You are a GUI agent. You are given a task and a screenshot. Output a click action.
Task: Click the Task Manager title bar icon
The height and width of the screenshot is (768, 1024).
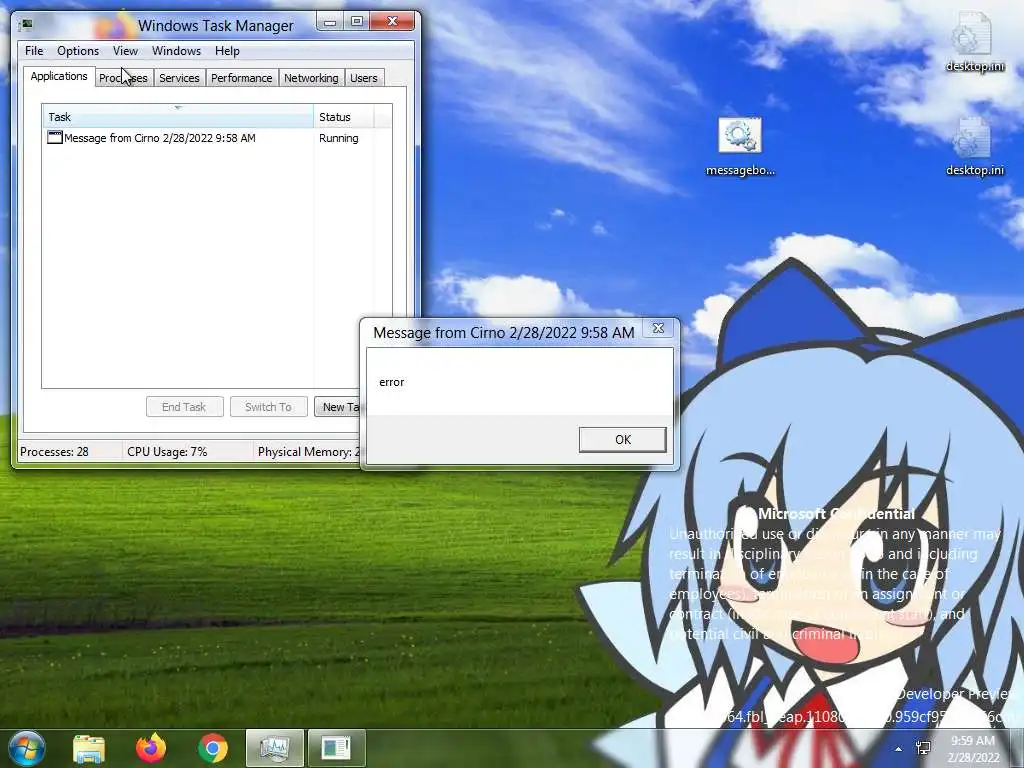[26, 25]
